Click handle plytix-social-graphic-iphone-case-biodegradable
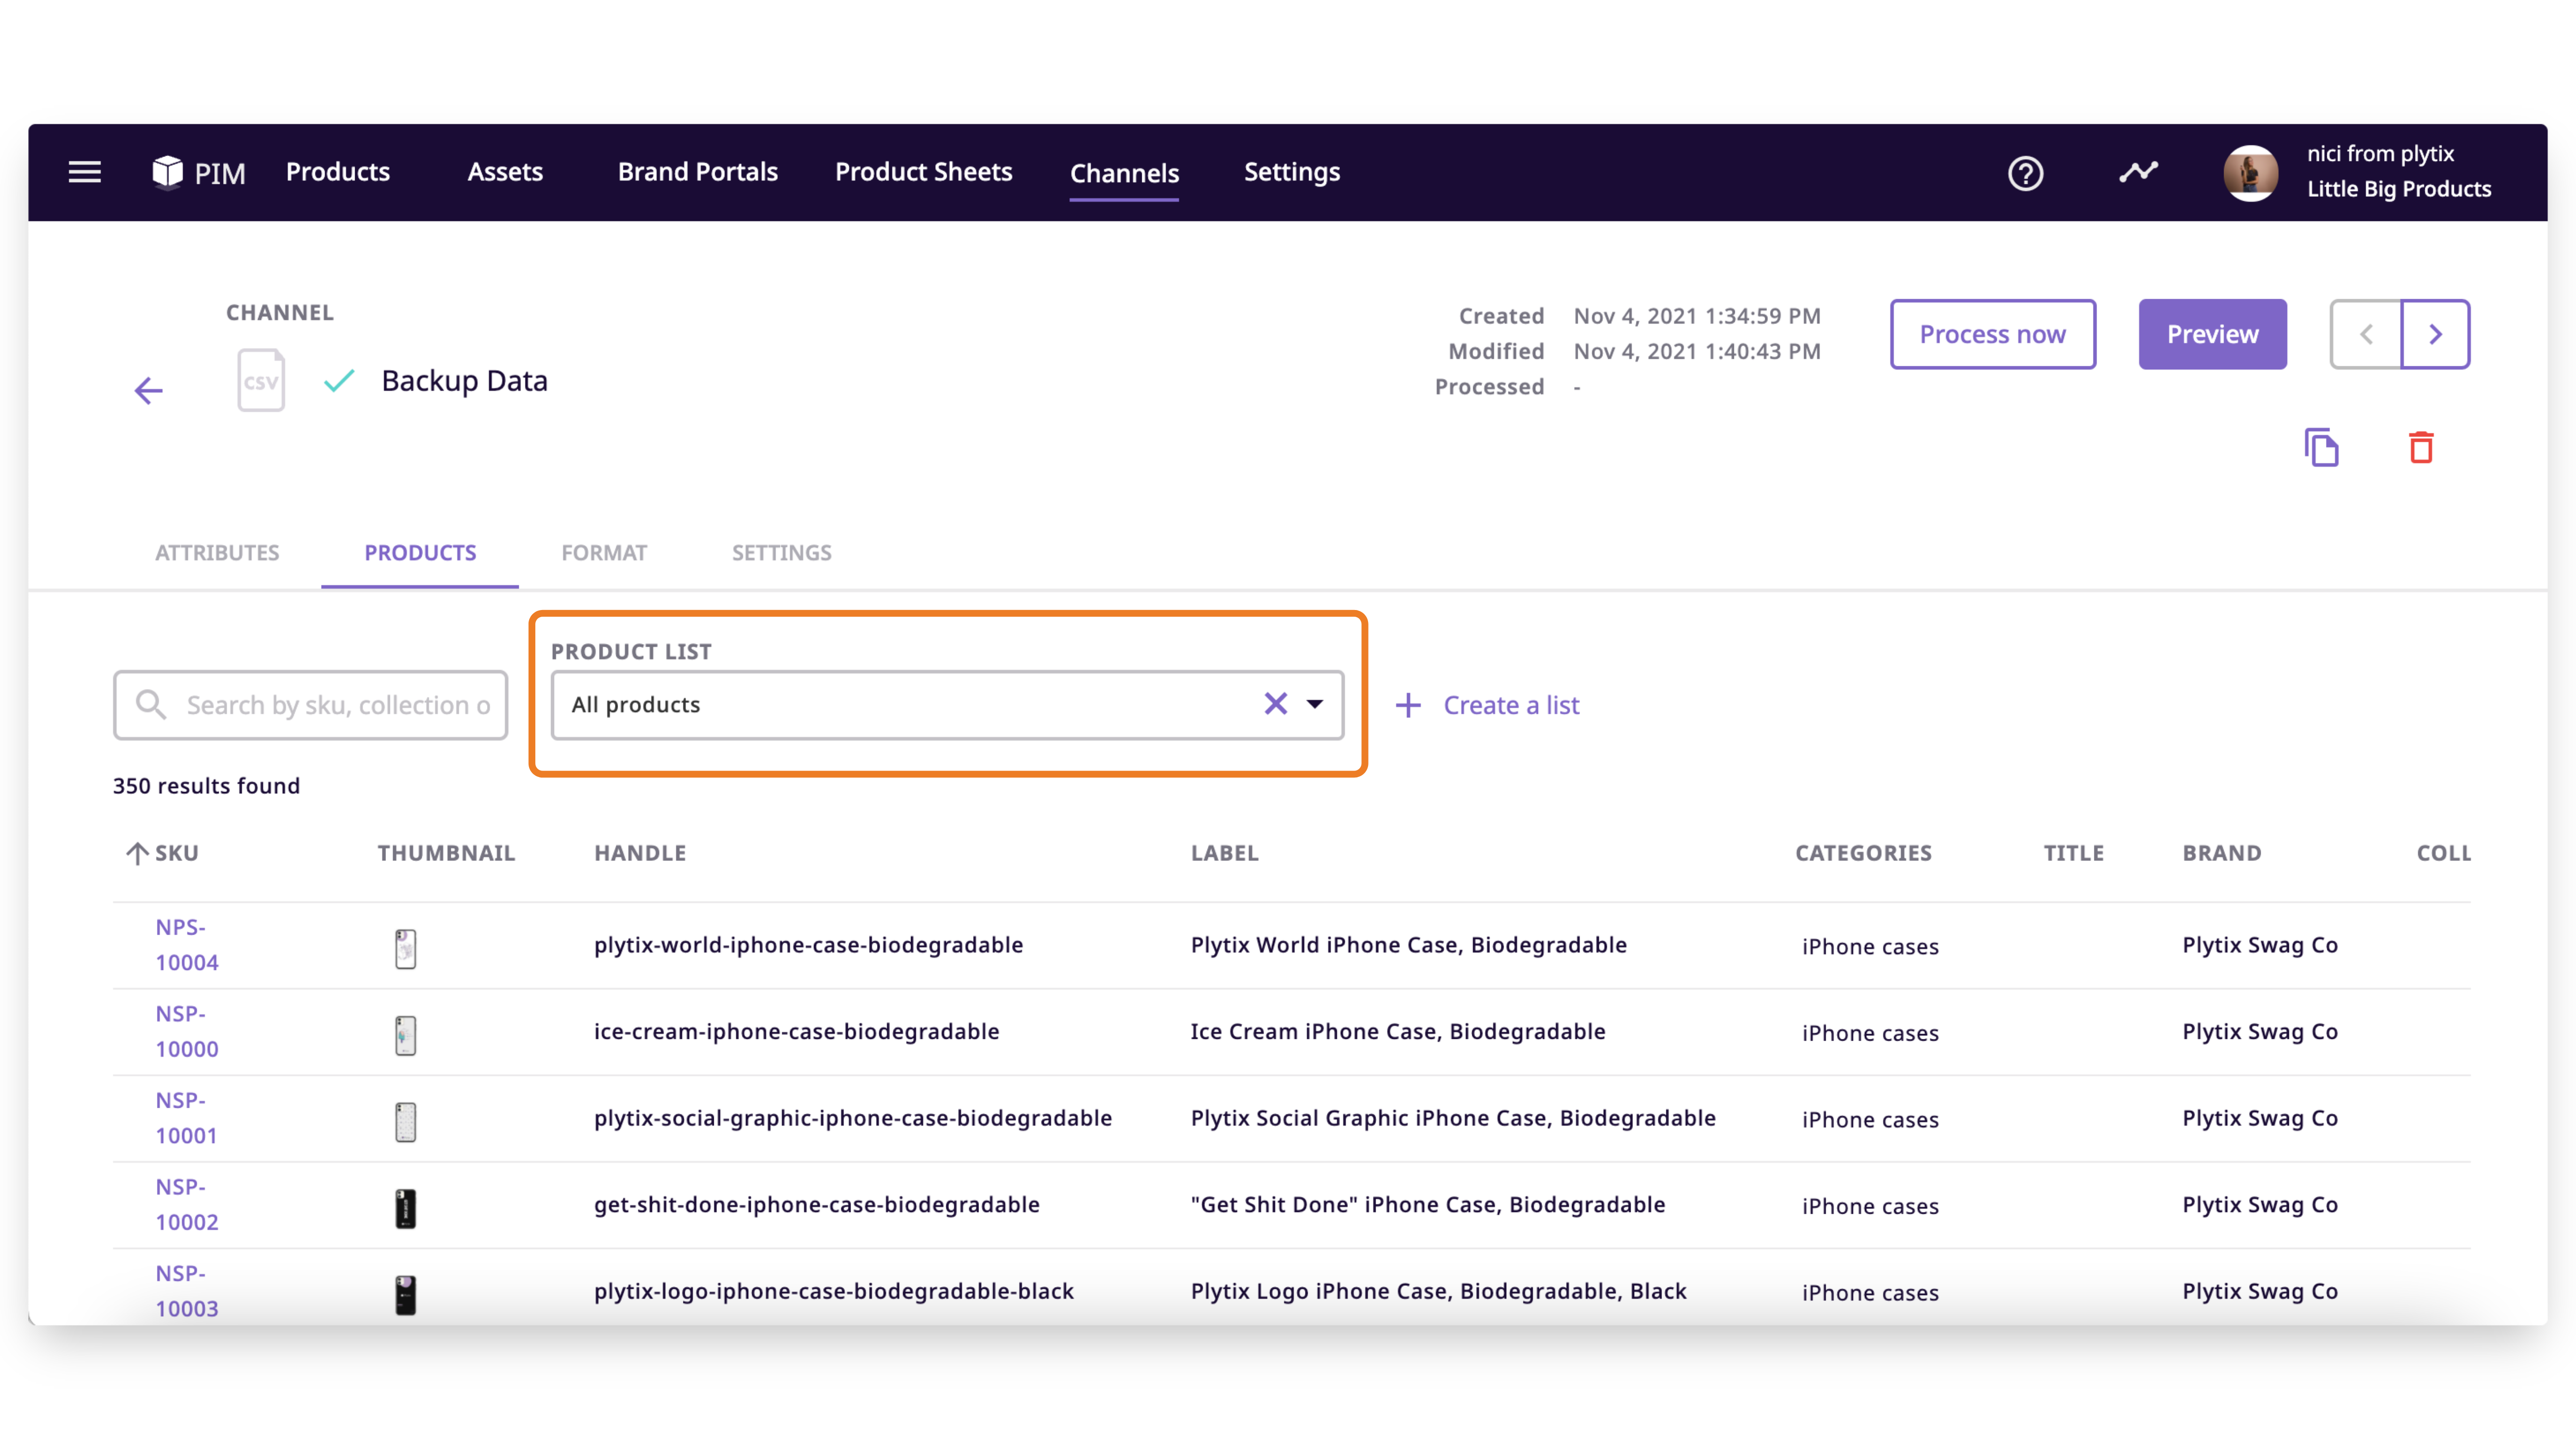The width and height of the screenshot is (2576, 1449). 852,1118
